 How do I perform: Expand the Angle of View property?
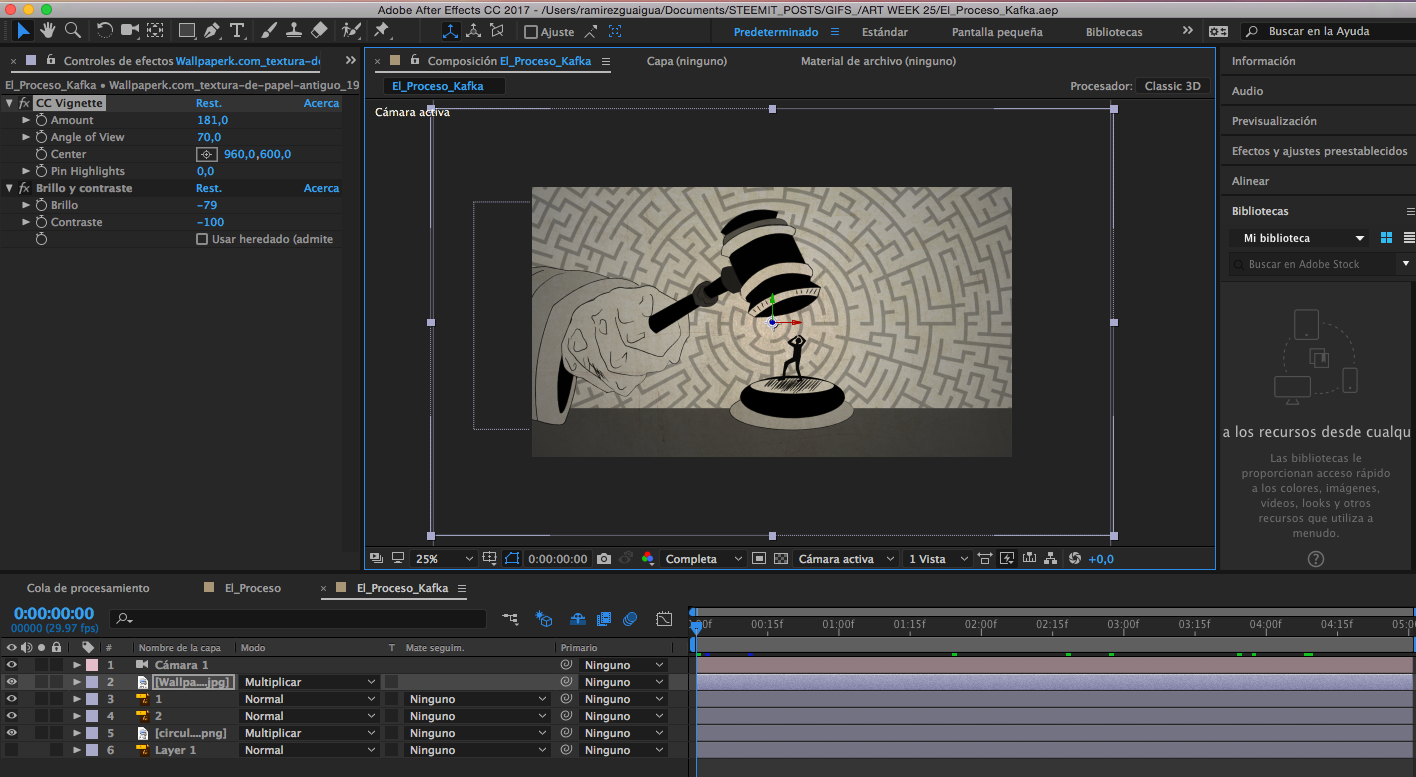[27, 137]
